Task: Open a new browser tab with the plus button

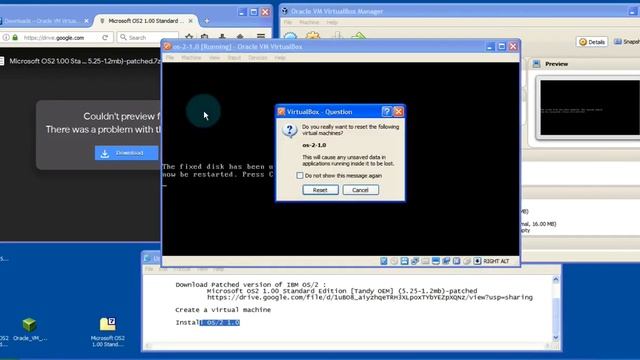Action: [207, 21]
